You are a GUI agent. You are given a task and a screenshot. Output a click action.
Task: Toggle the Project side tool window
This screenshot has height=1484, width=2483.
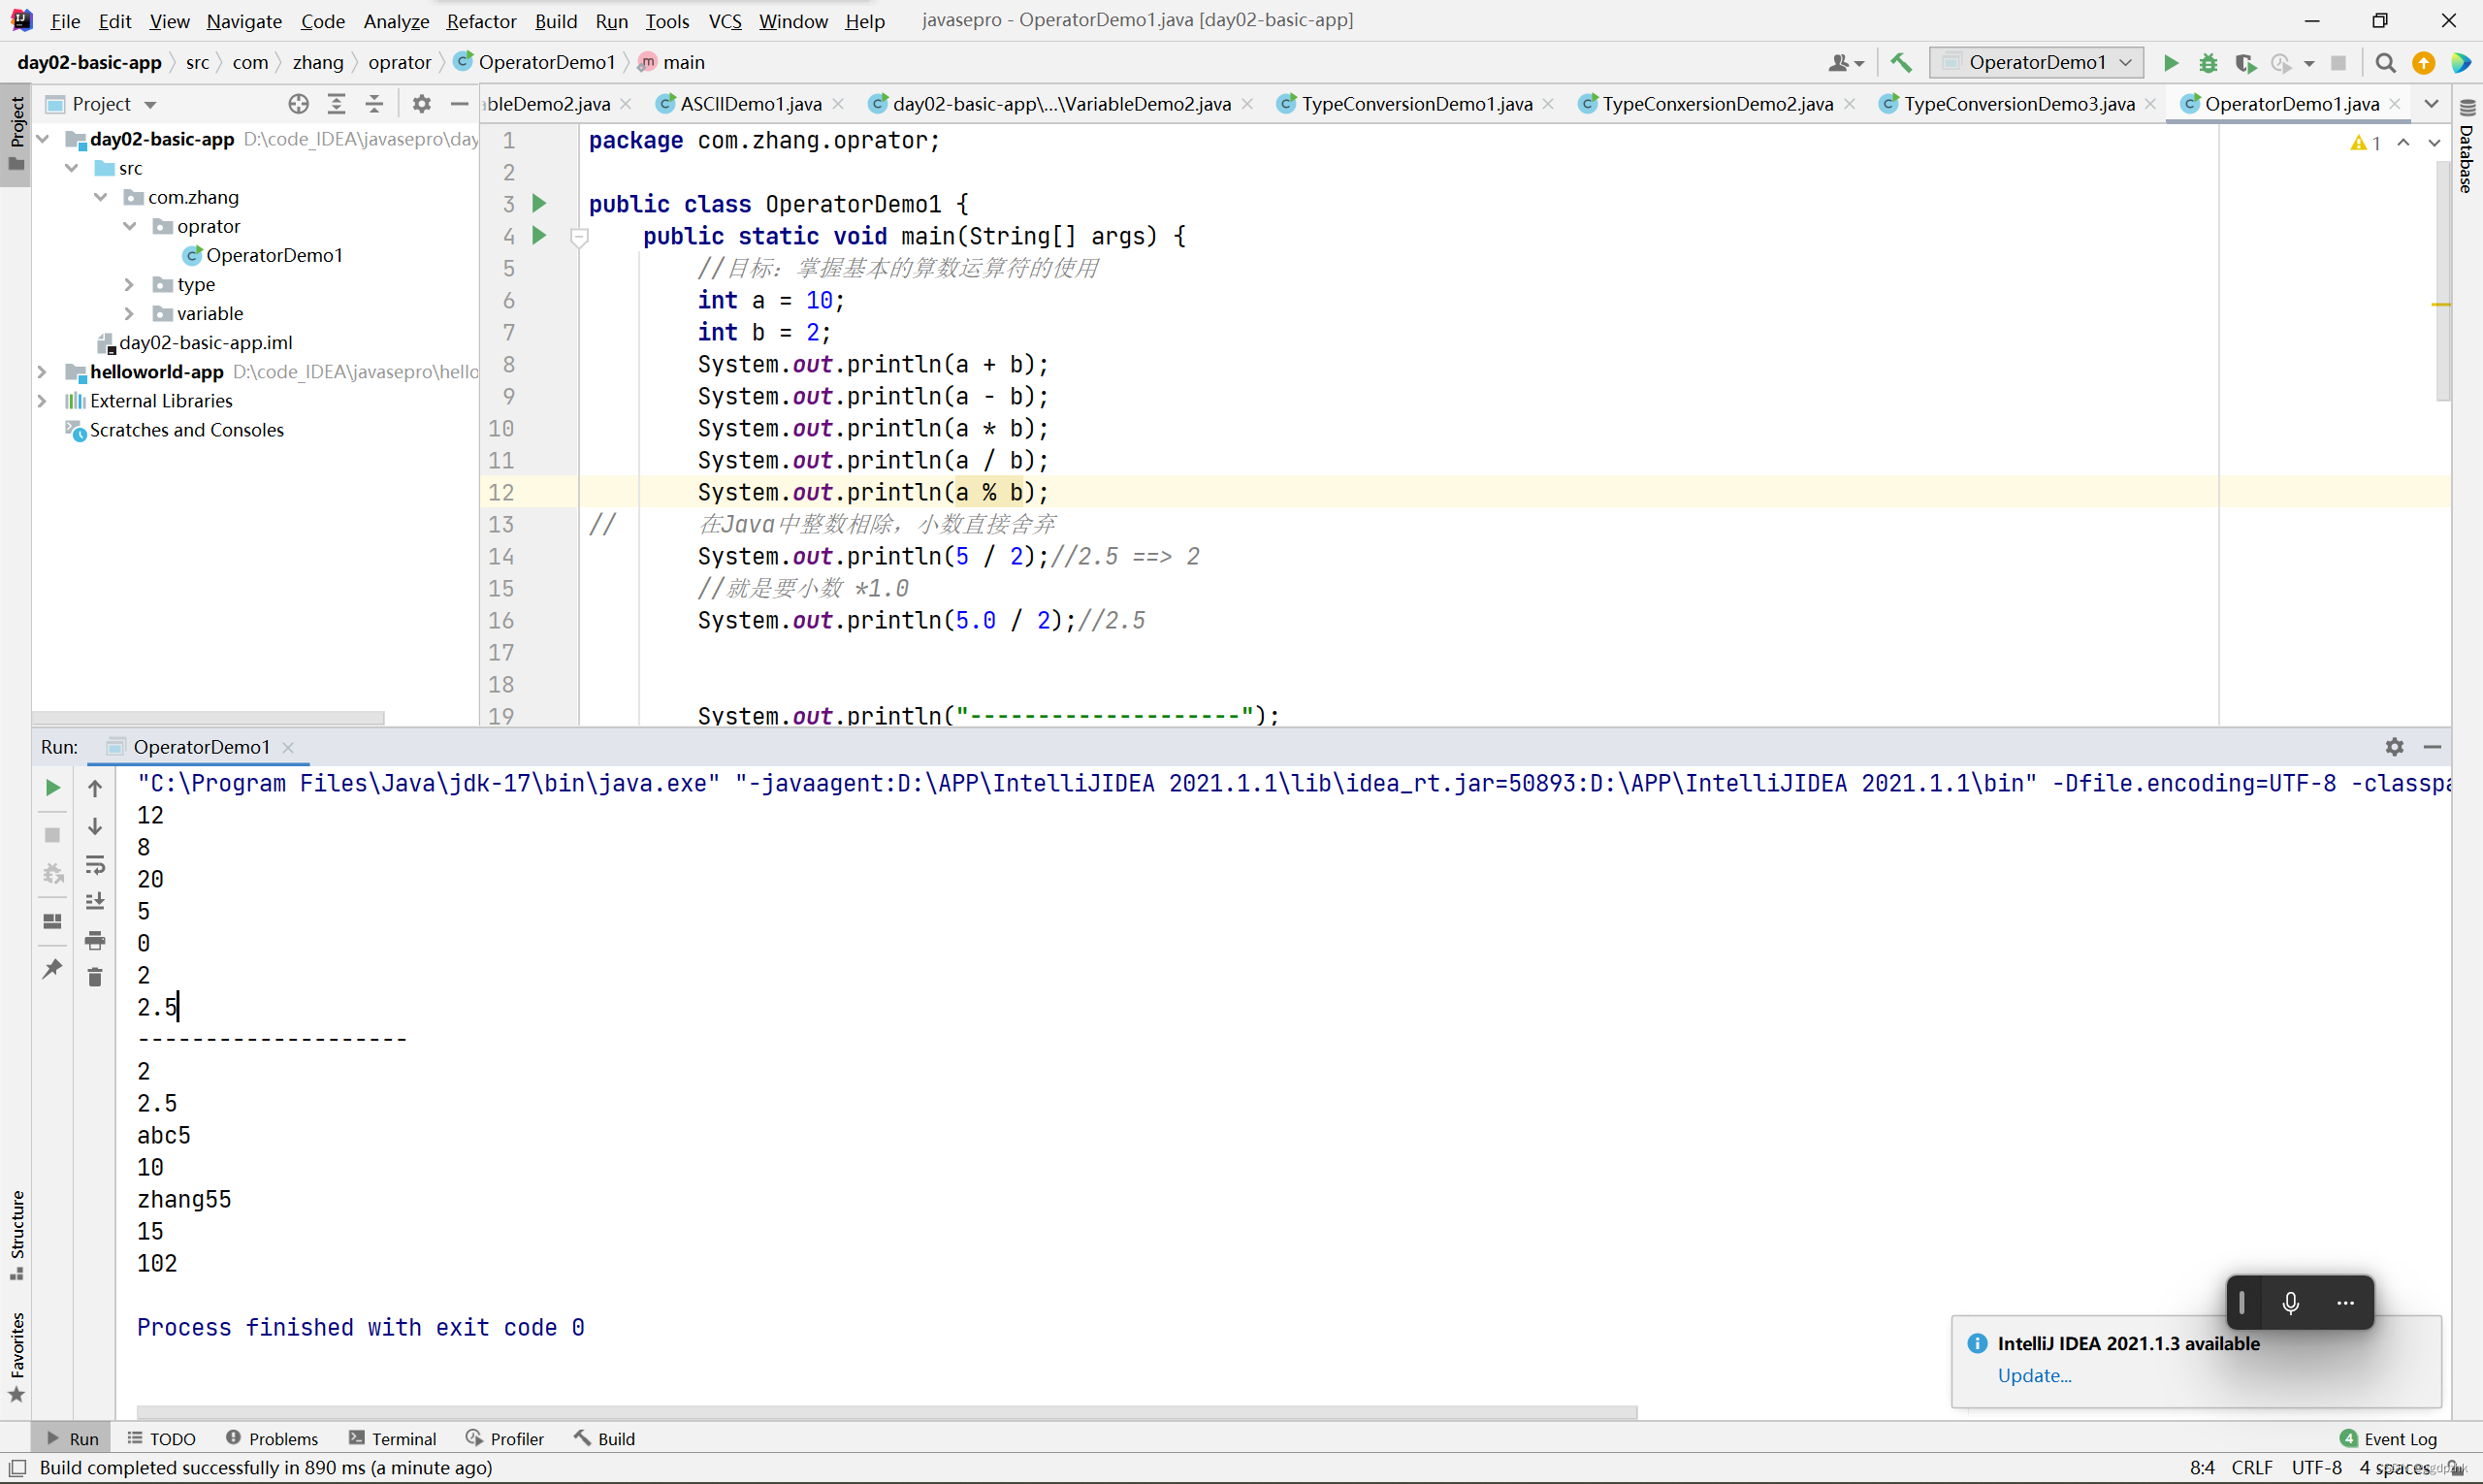click(16, 135)
